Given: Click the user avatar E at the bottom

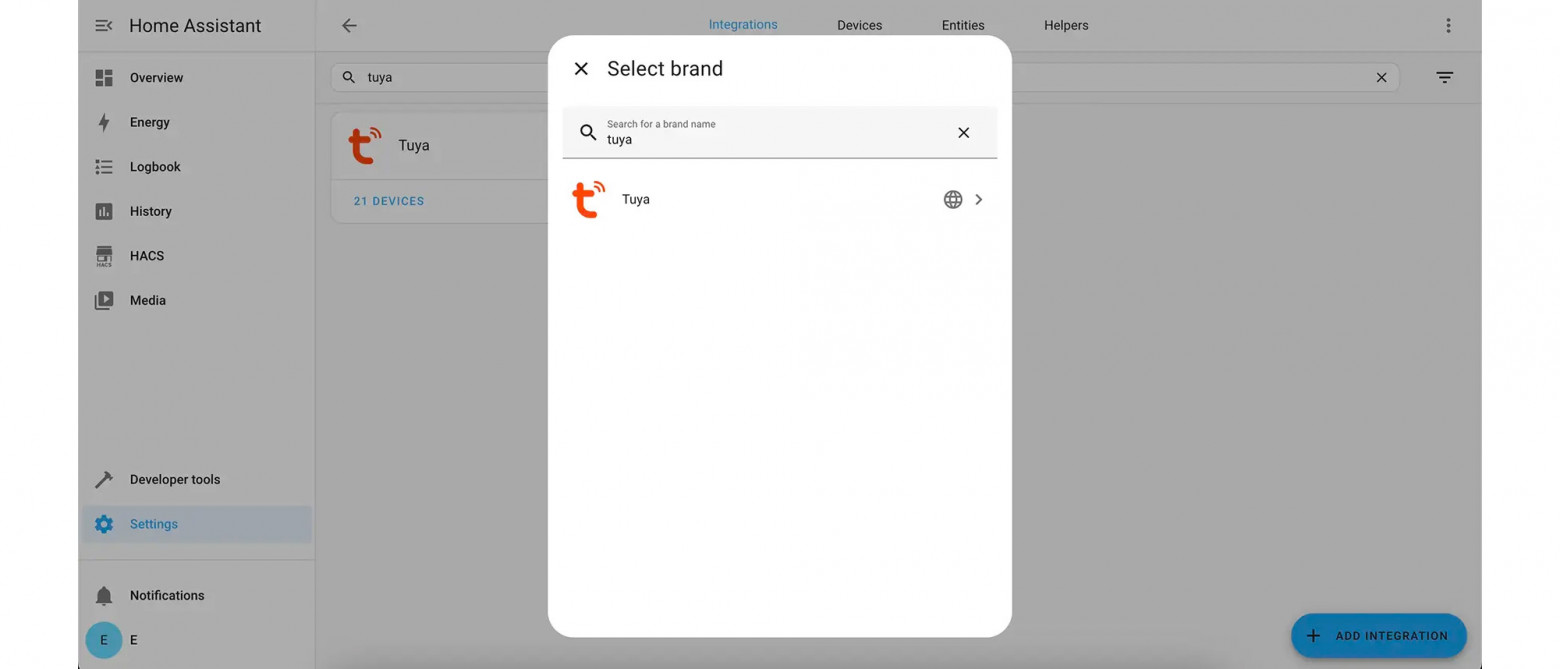Looking at the screenshot, I should click(104, 640).
